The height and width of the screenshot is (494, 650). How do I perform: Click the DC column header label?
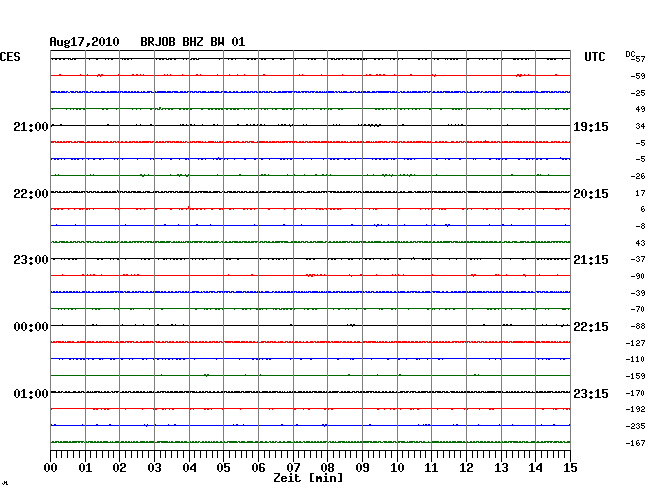click(x=630, y=54)
